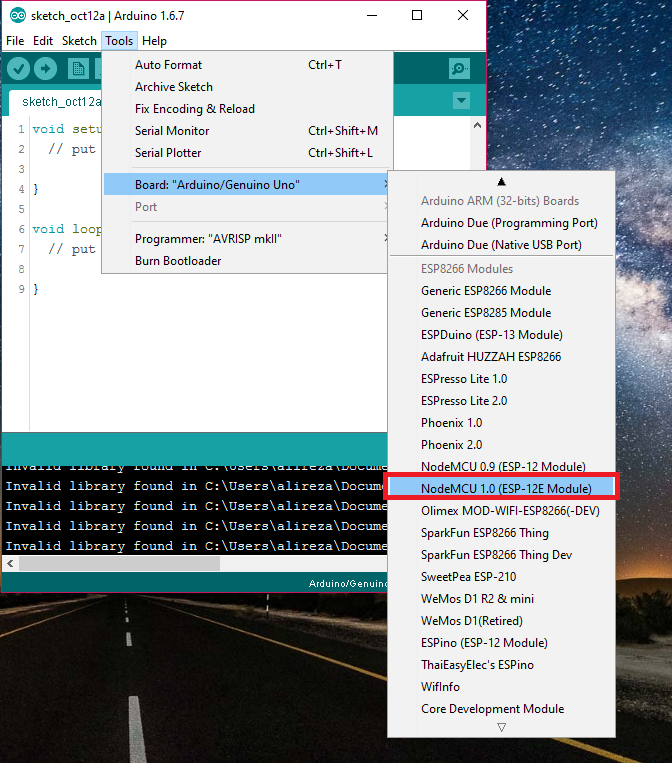Select Generic ESP8266 Module board
The height and width of the screenshot is (763, 672).
click(501, 291)
